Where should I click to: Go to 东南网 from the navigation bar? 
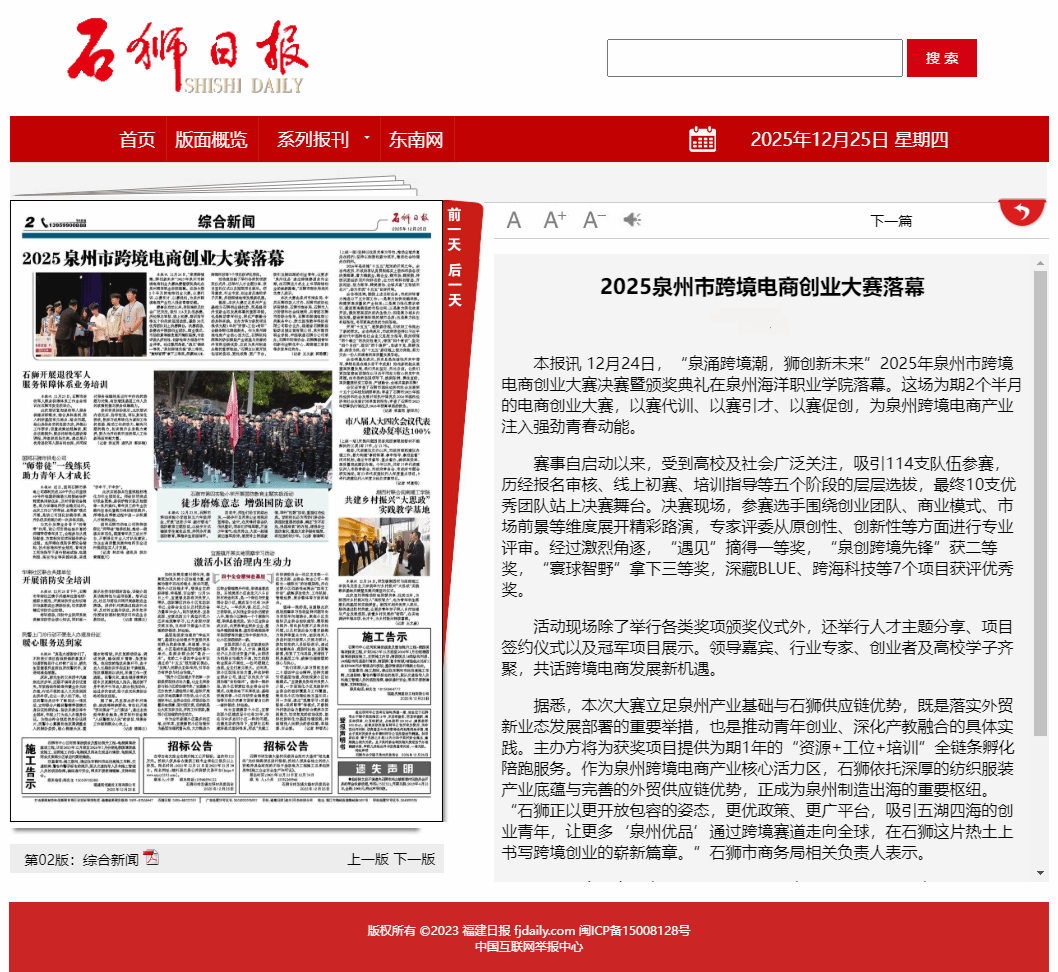pyautogui.click(x=416, y=139)
